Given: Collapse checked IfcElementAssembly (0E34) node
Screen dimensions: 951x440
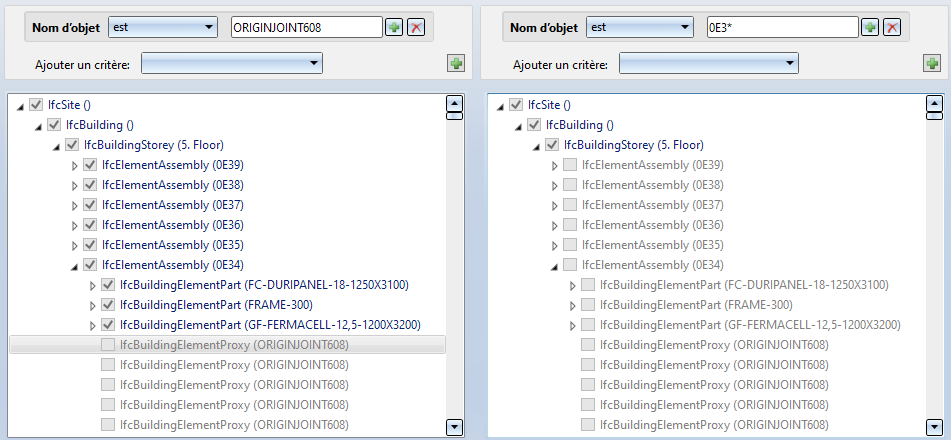Looking at the screenshot, I should point(74,266).
